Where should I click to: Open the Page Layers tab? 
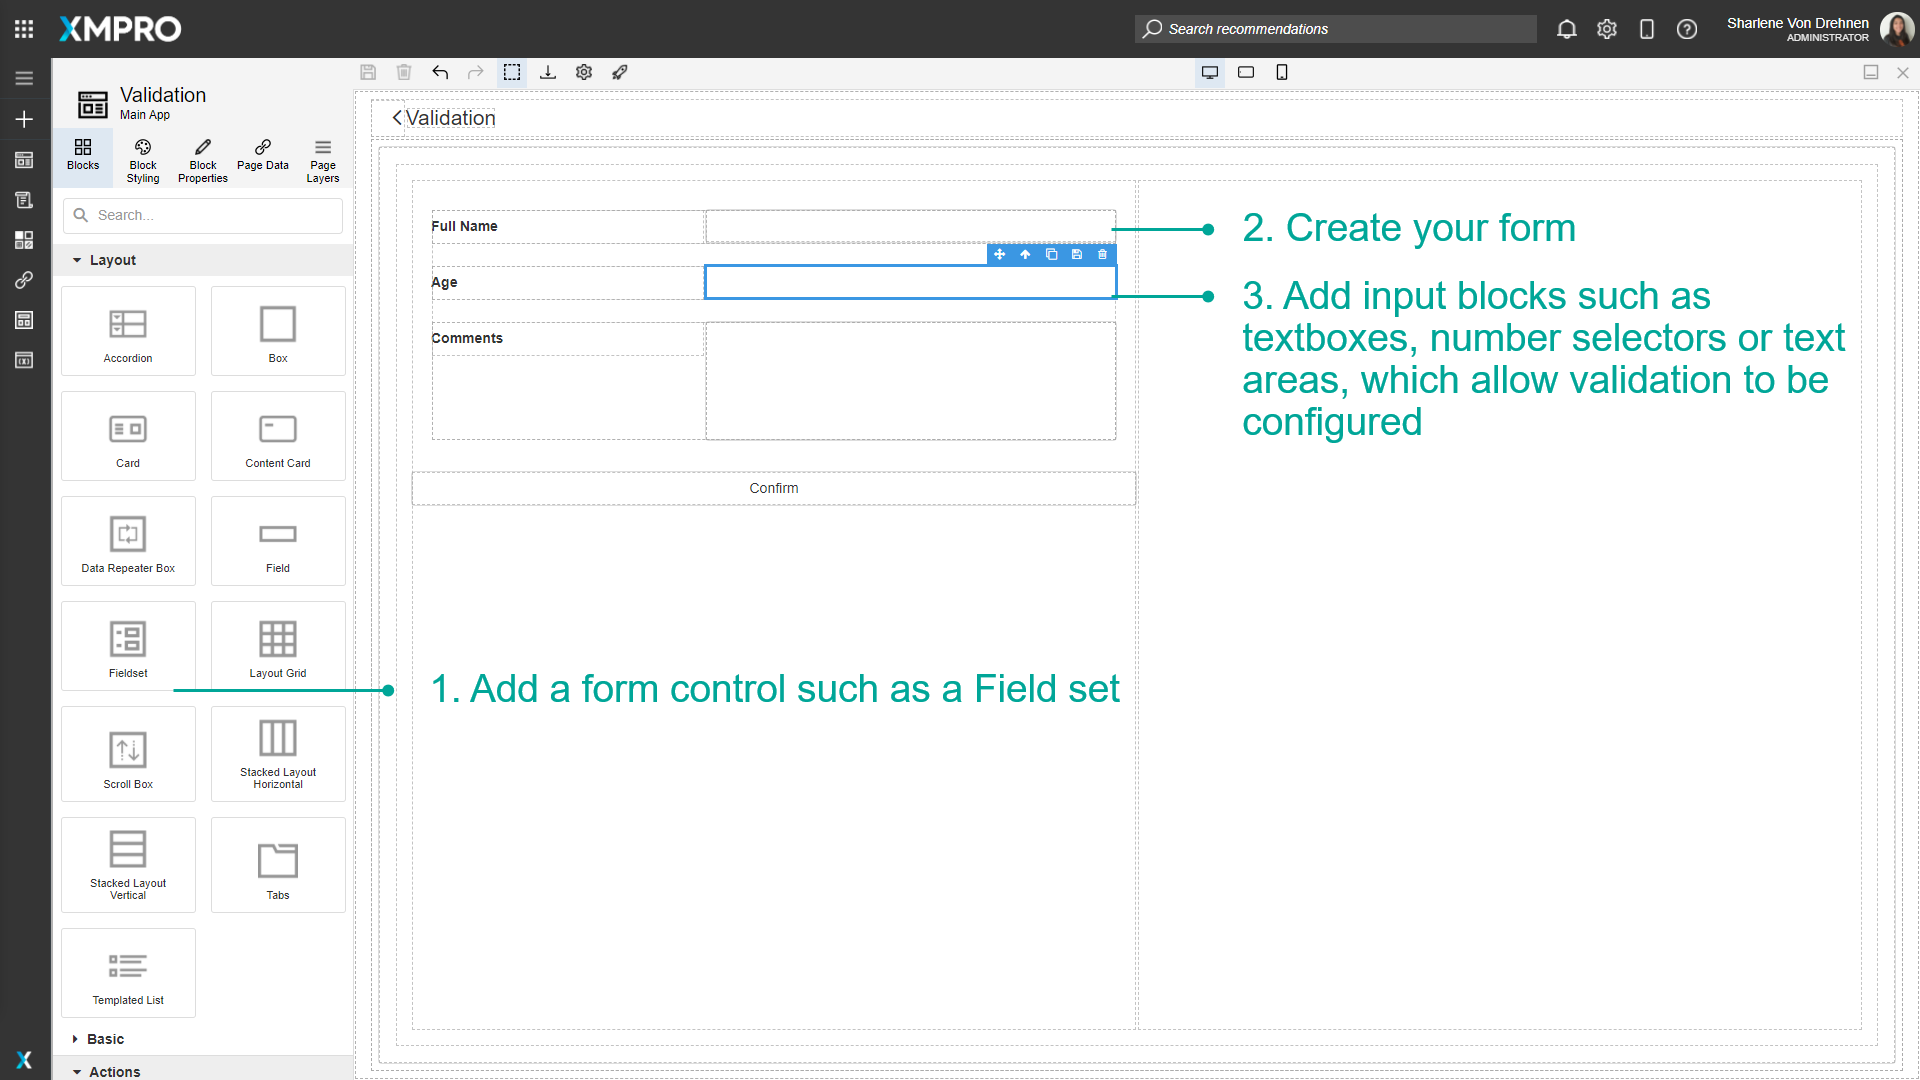(x=322, y=159)
